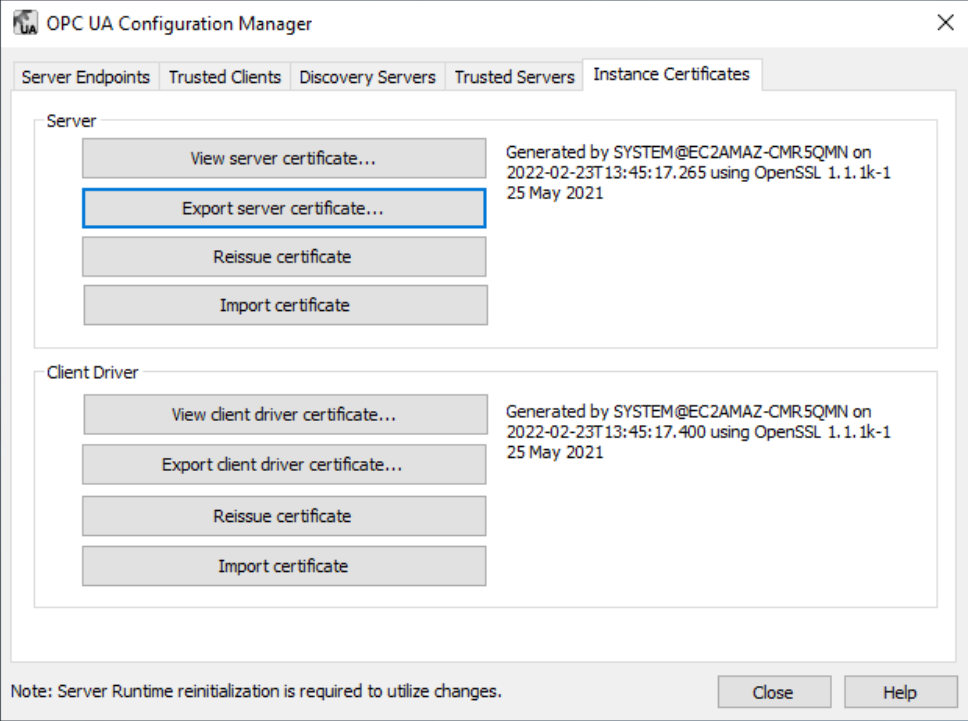Open Help for the configuration manager
Viewport: 968px width, 721px height.
pyautogui.click(x=901, y=692)
